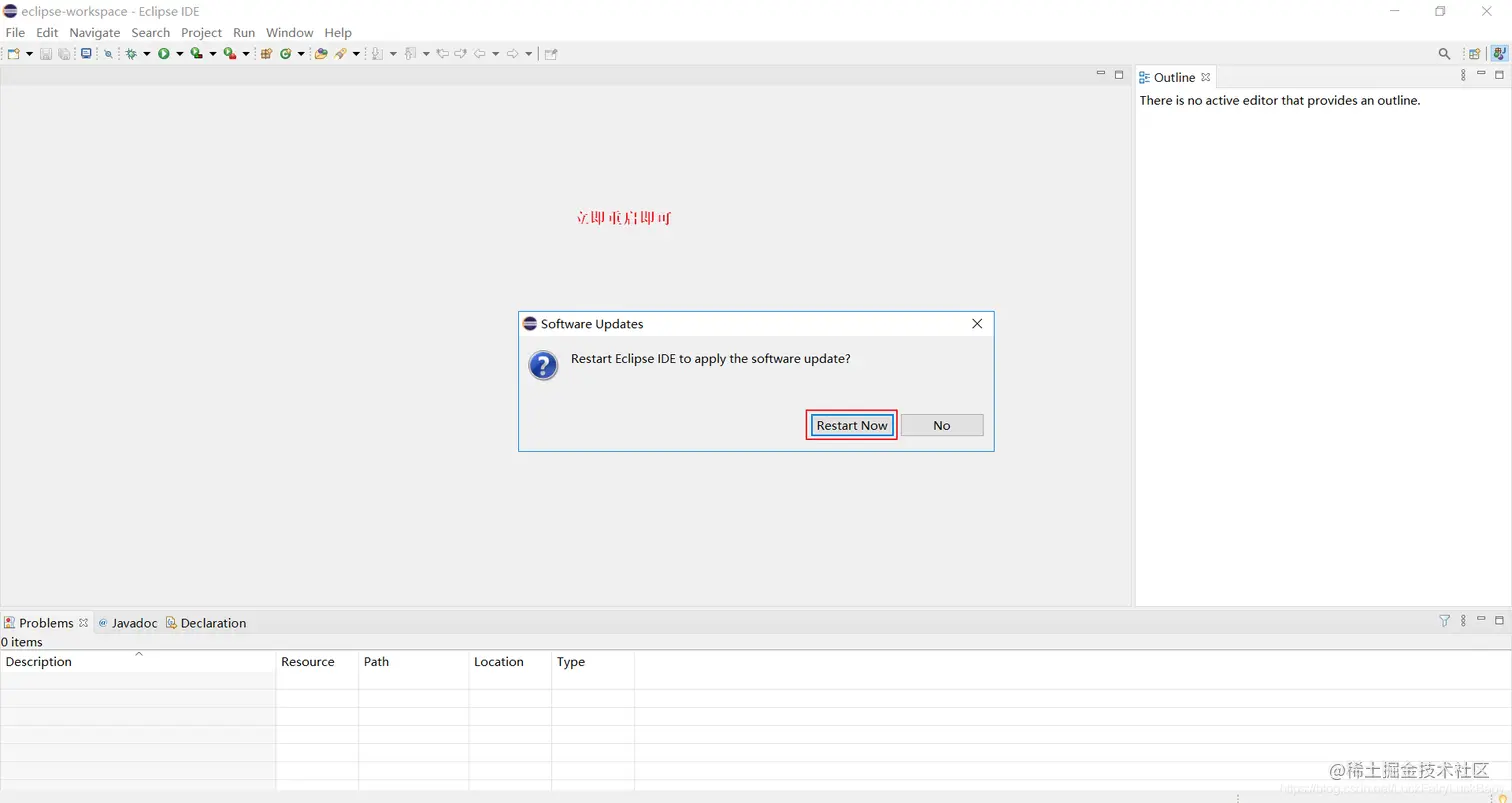The image size is (1512, 803).
Task: Sort by the Location column header
Action: point(510,661)
